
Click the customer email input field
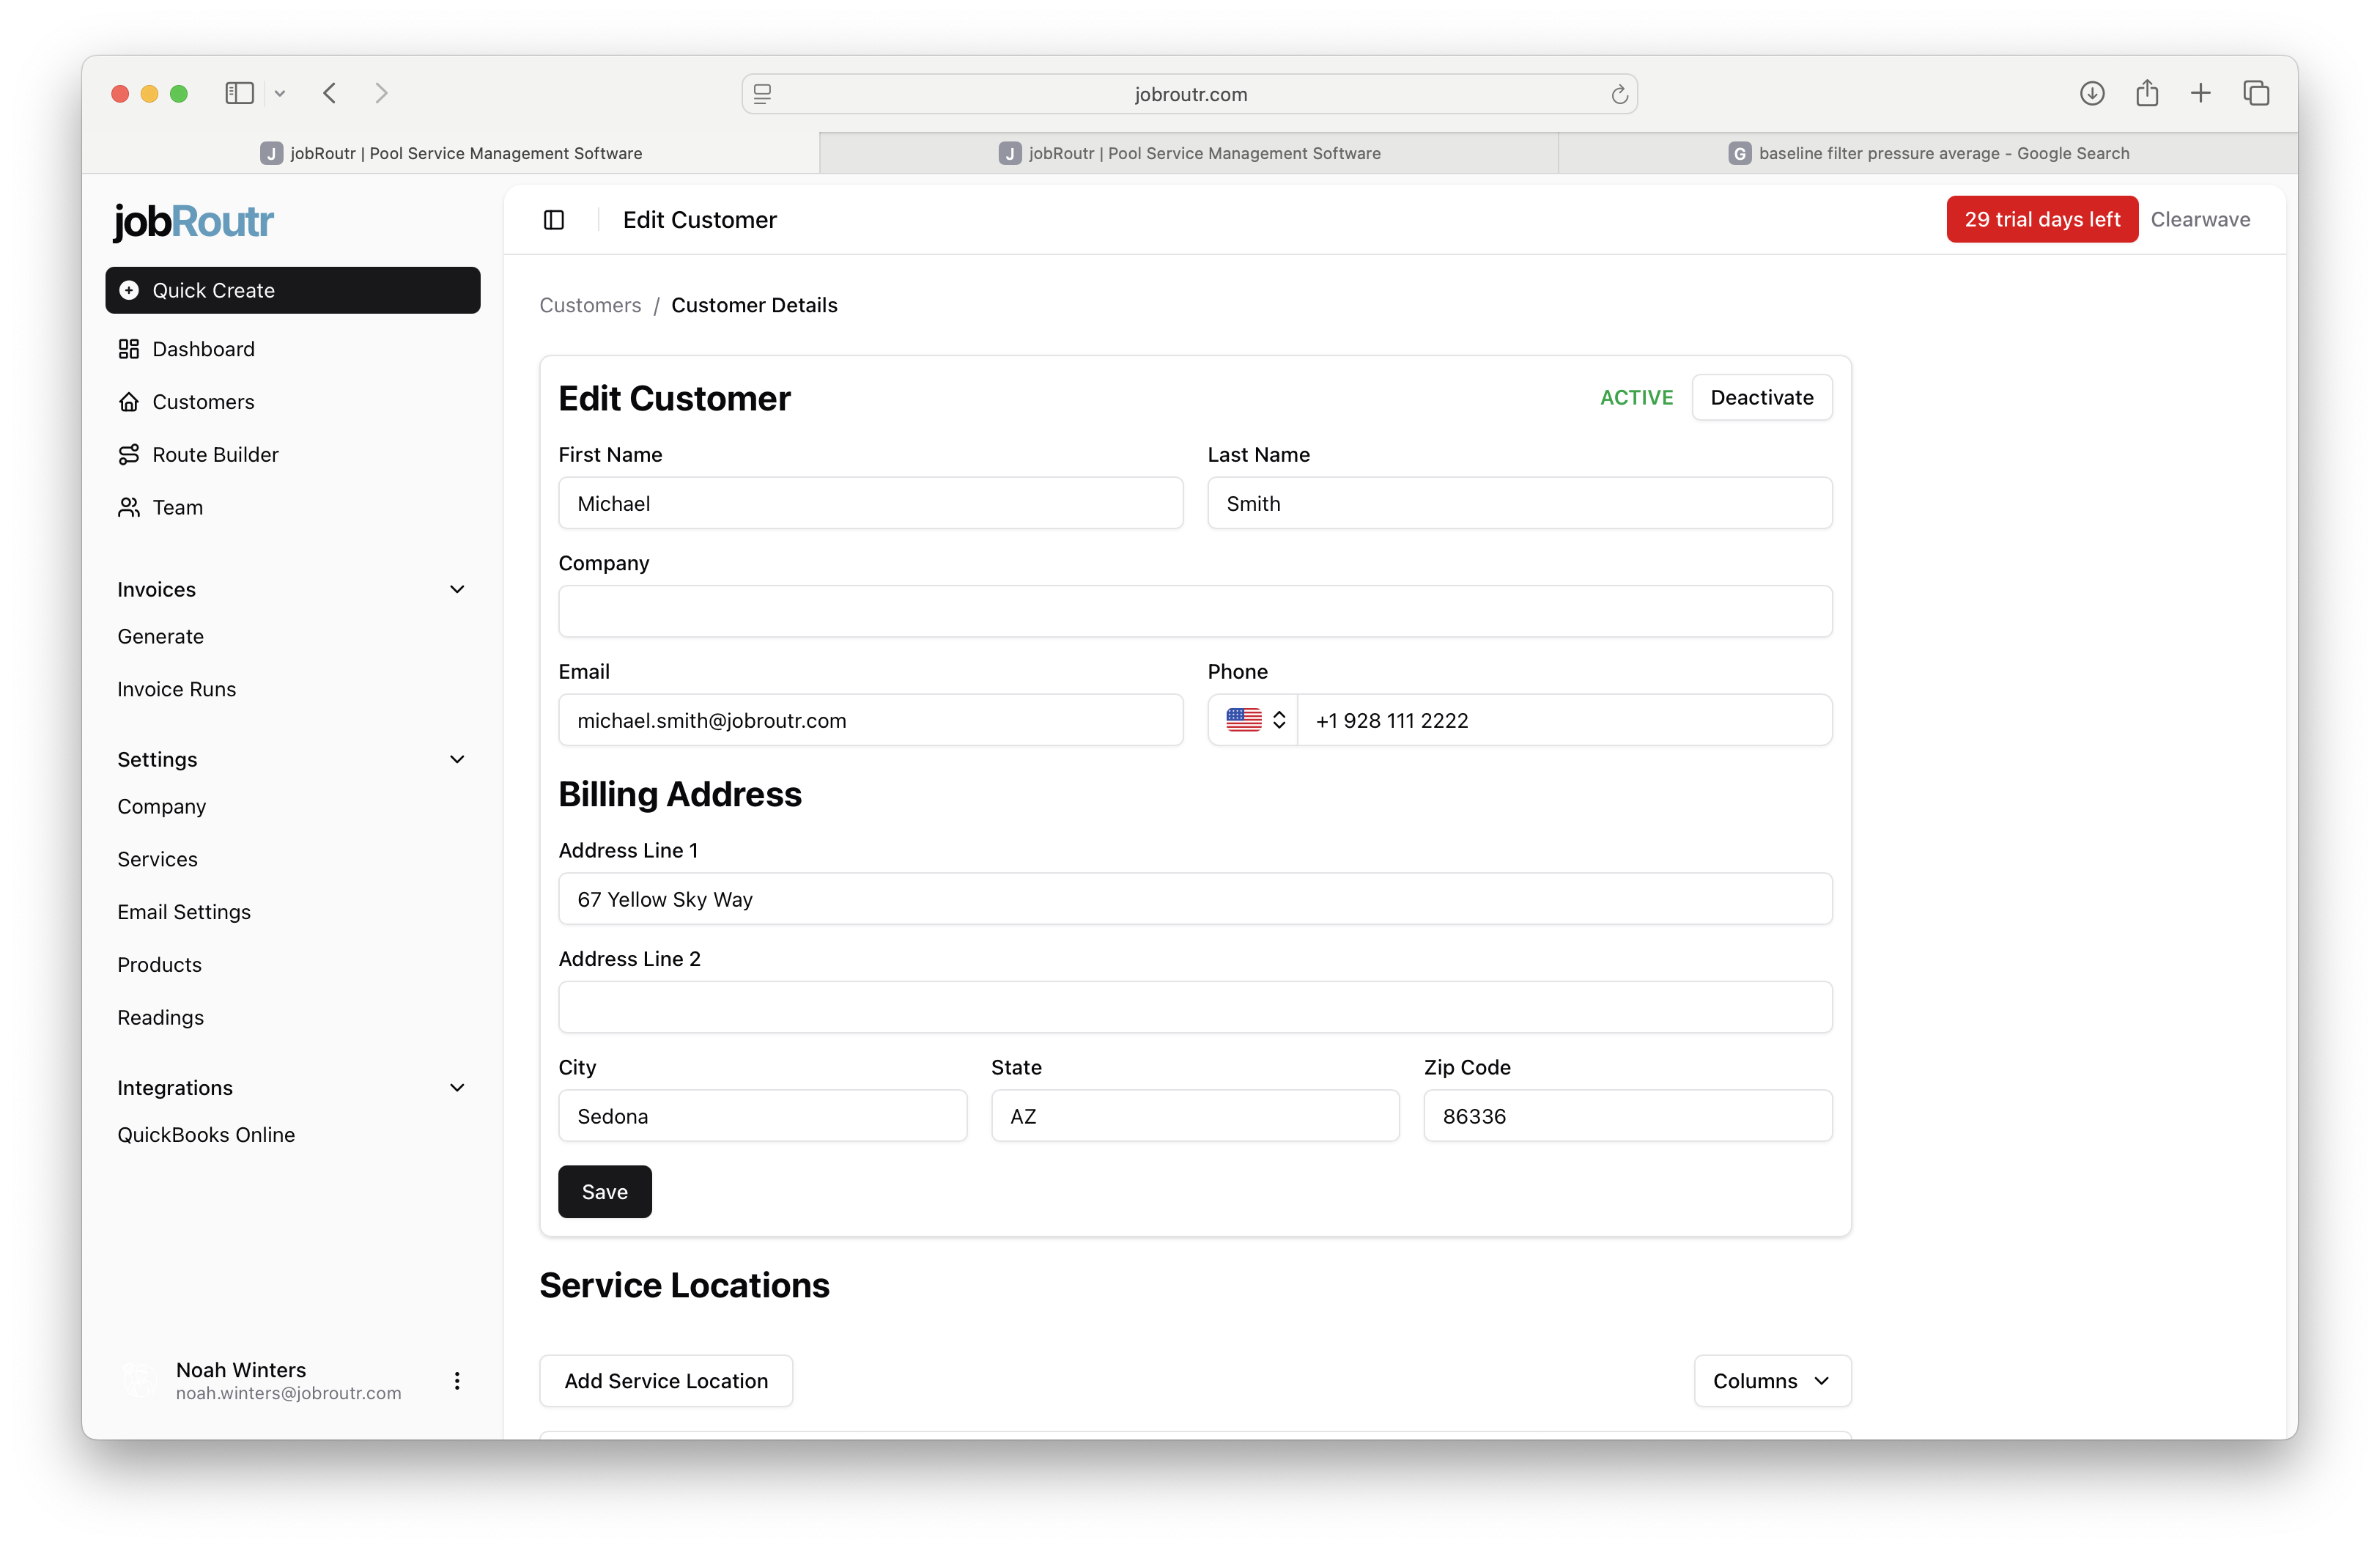[870, 719]
